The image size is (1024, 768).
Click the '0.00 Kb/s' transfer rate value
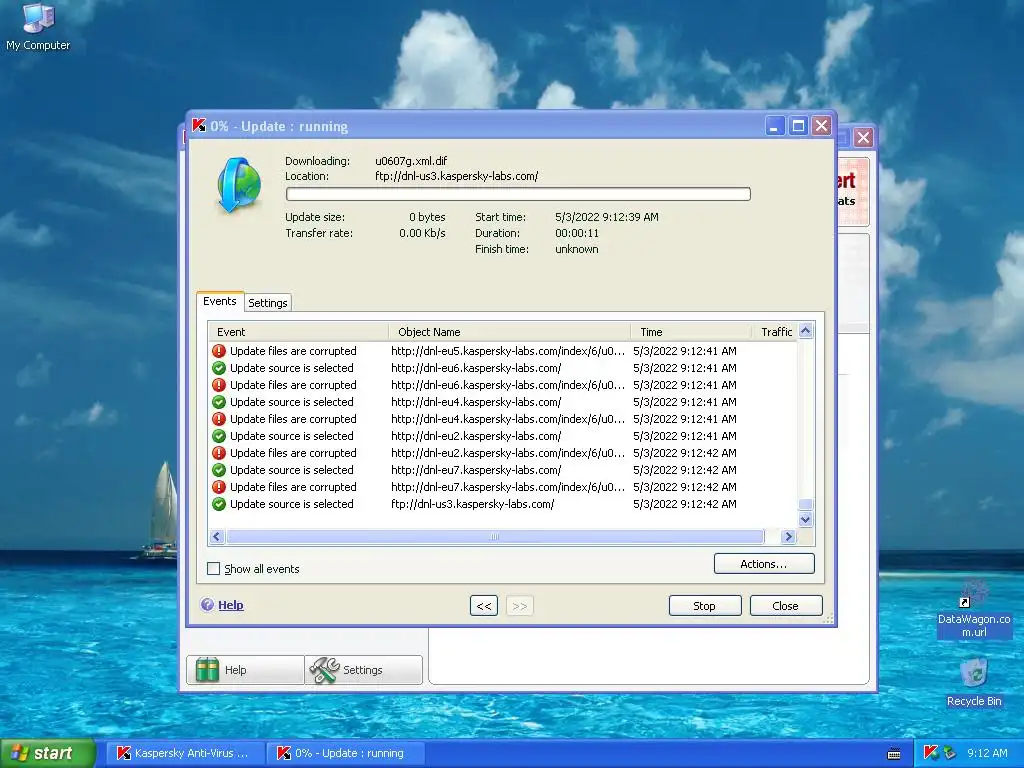[x=423, y=233]
